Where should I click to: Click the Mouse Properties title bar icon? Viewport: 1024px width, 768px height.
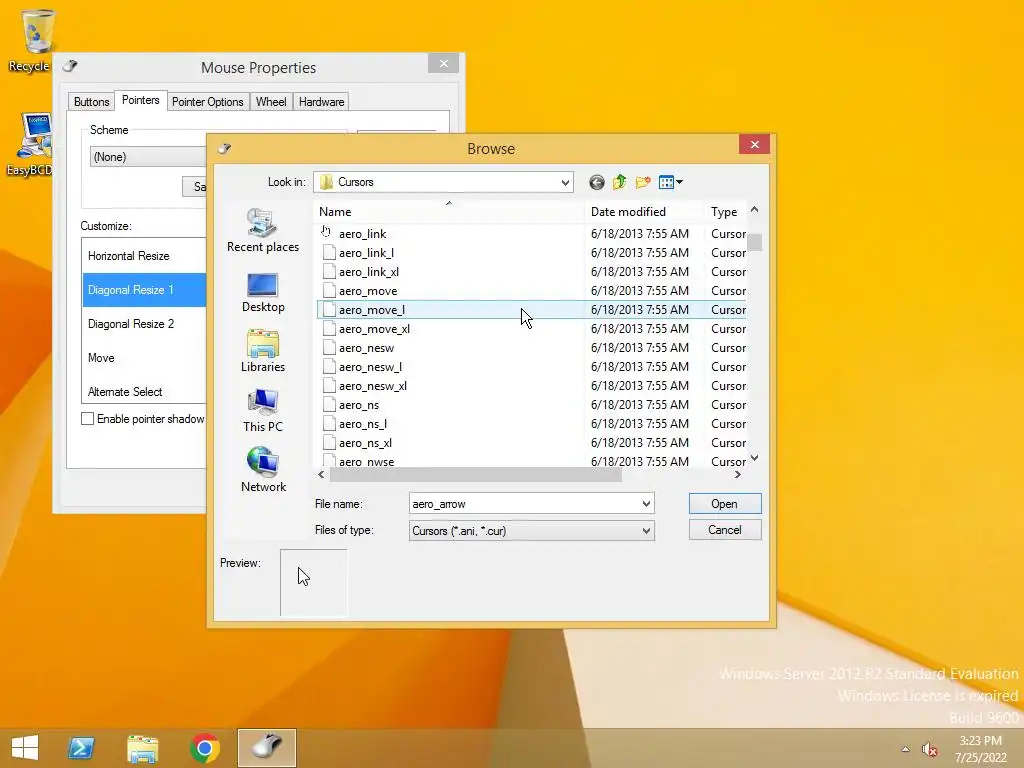click(x=70, y=66)
